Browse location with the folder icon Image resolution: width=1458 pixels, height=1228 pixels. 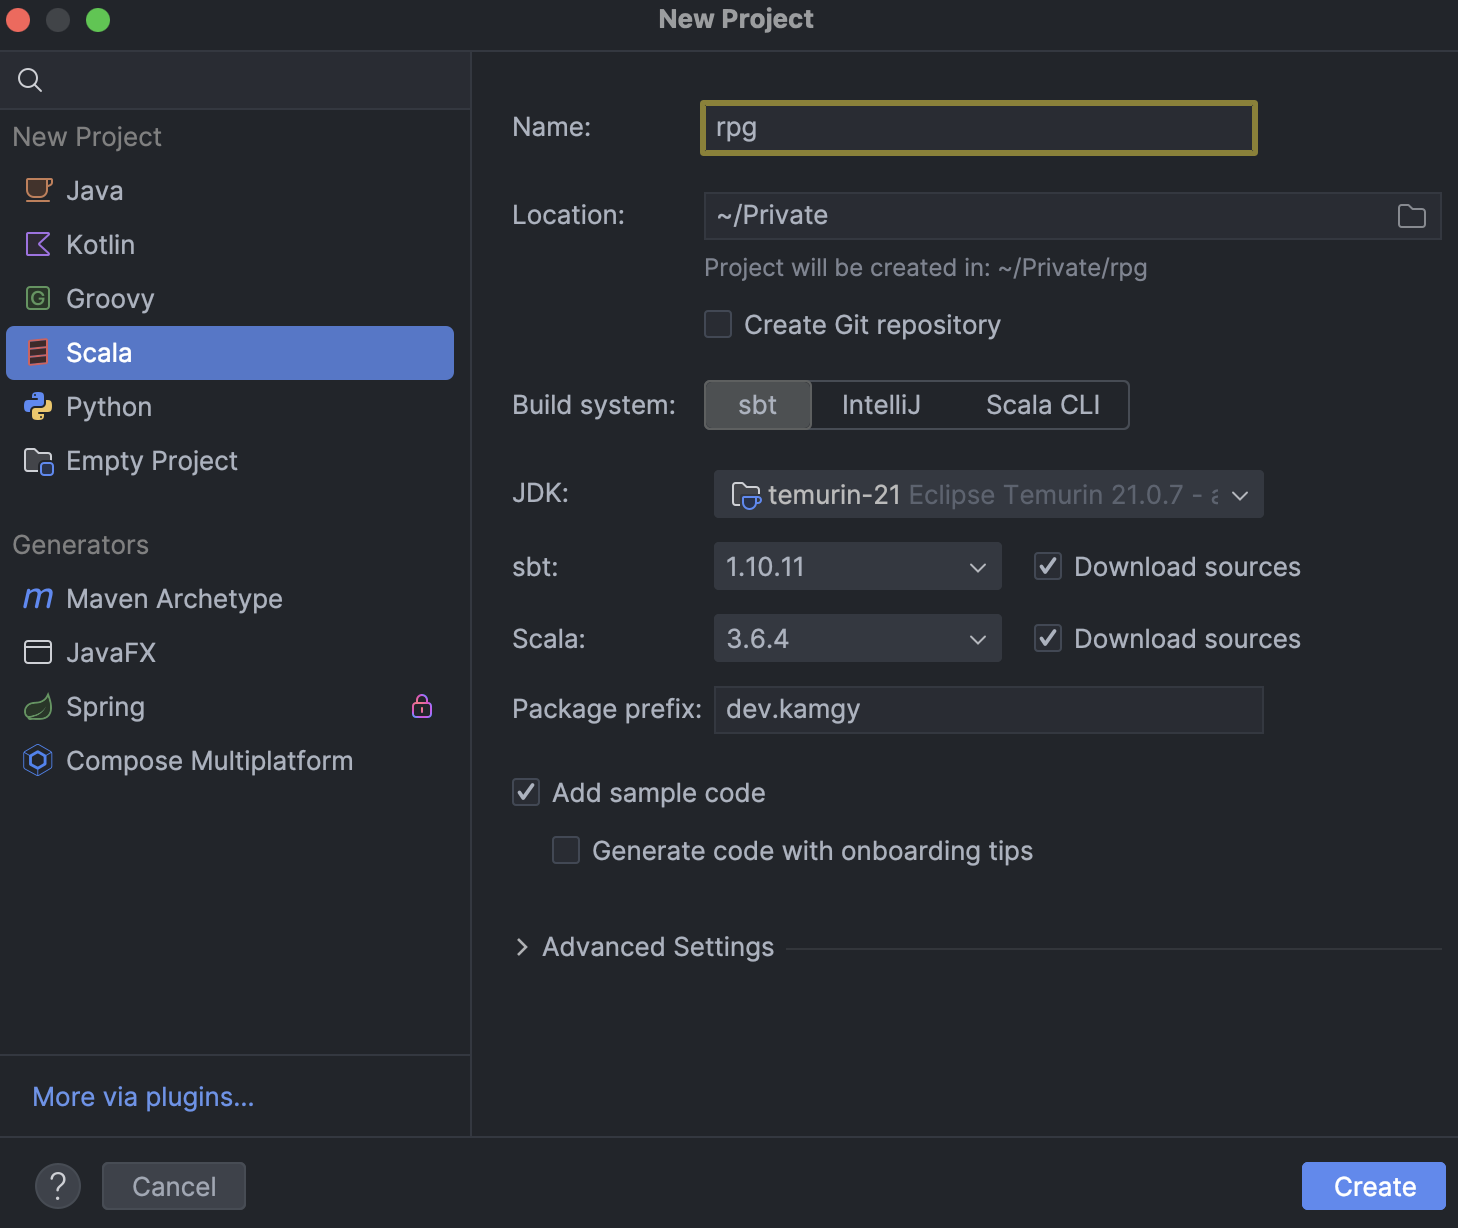[1411, 216]
